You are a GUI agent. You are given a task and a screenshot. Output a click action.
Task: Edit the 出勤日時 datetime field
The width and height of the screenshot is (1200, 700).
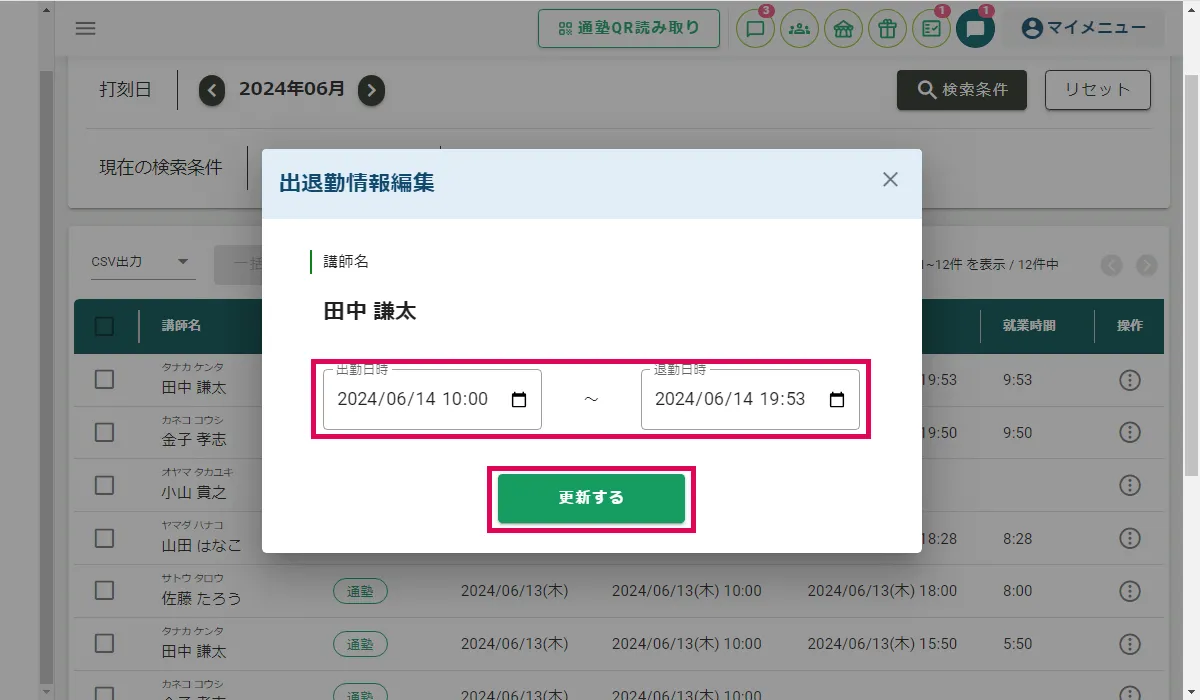click(x=432, y=400)
